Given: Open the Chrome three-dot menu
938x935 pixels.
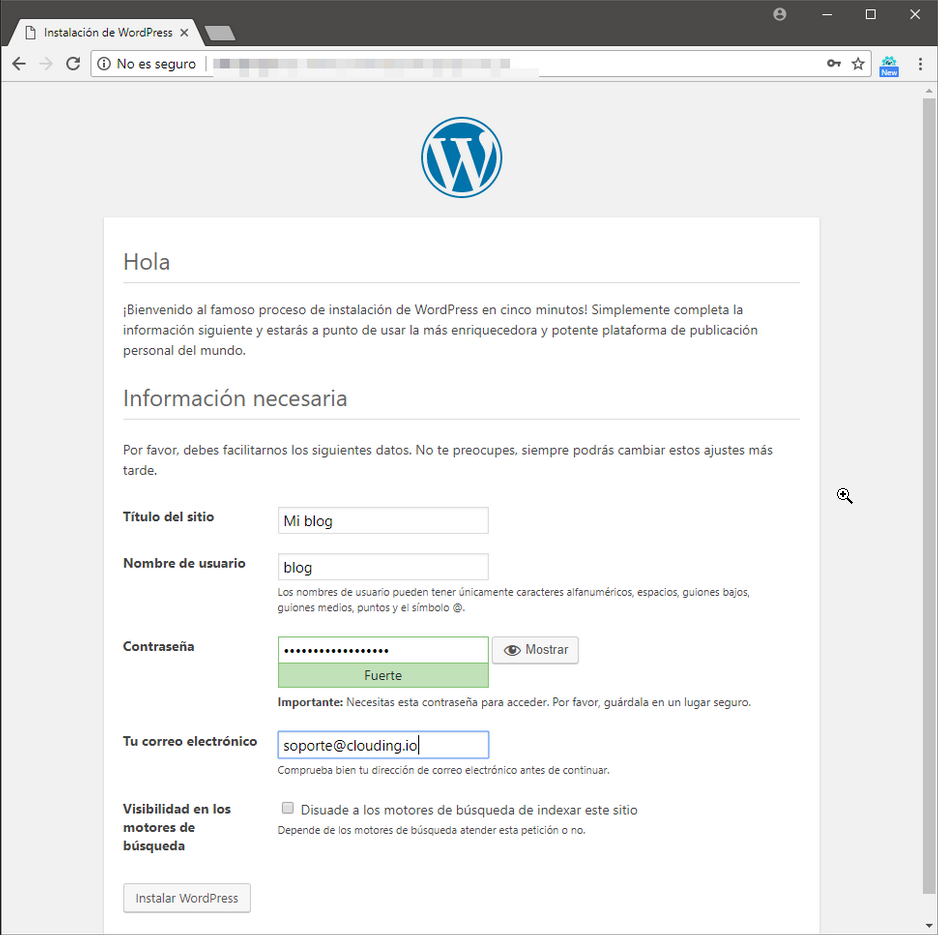Looking at the screenshot, I should click(920, 63).
